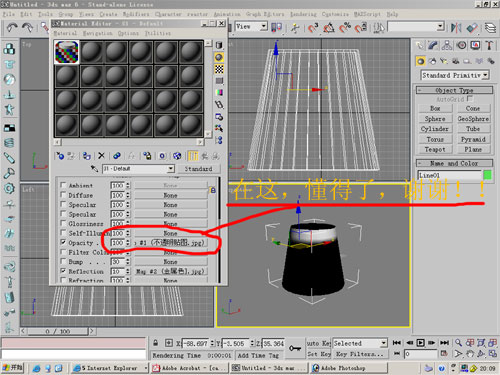Enable the Diffuse map checkbox
500x375 pixels.
pos(63,194)
